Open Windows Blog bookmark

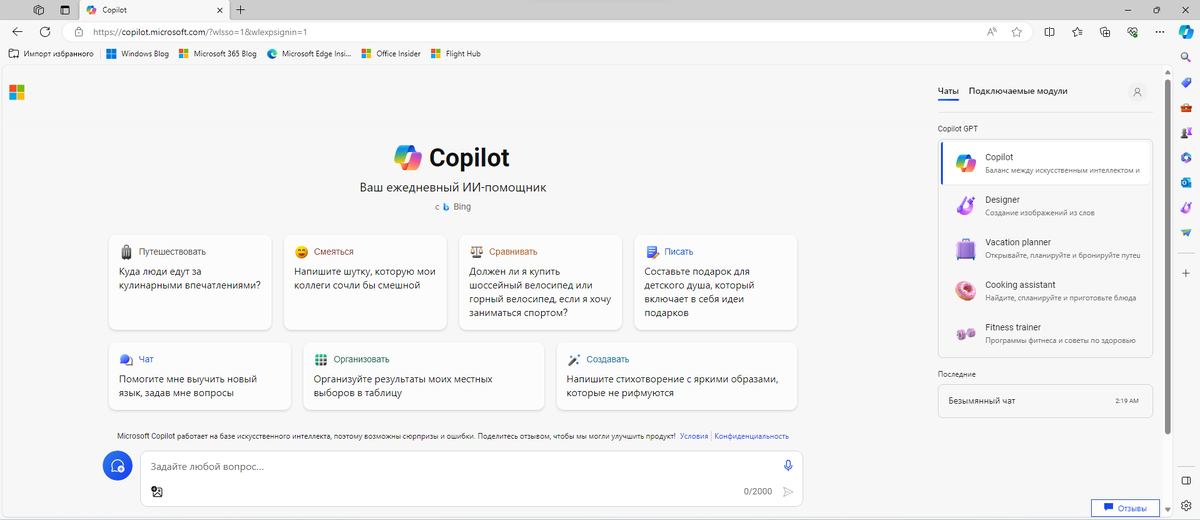coord(137,54)
